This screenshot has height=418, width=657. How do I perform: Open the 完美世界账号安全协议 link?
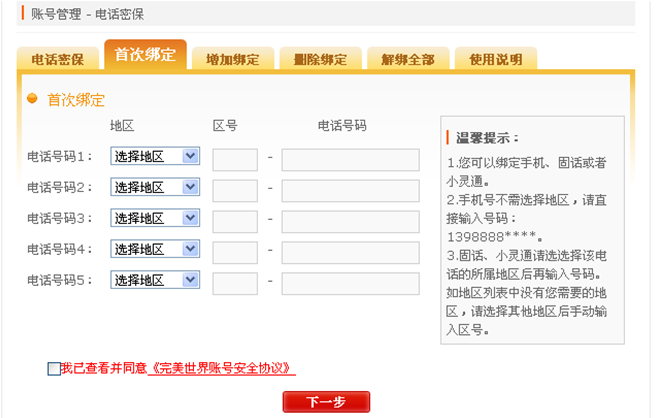pos(222,369)
